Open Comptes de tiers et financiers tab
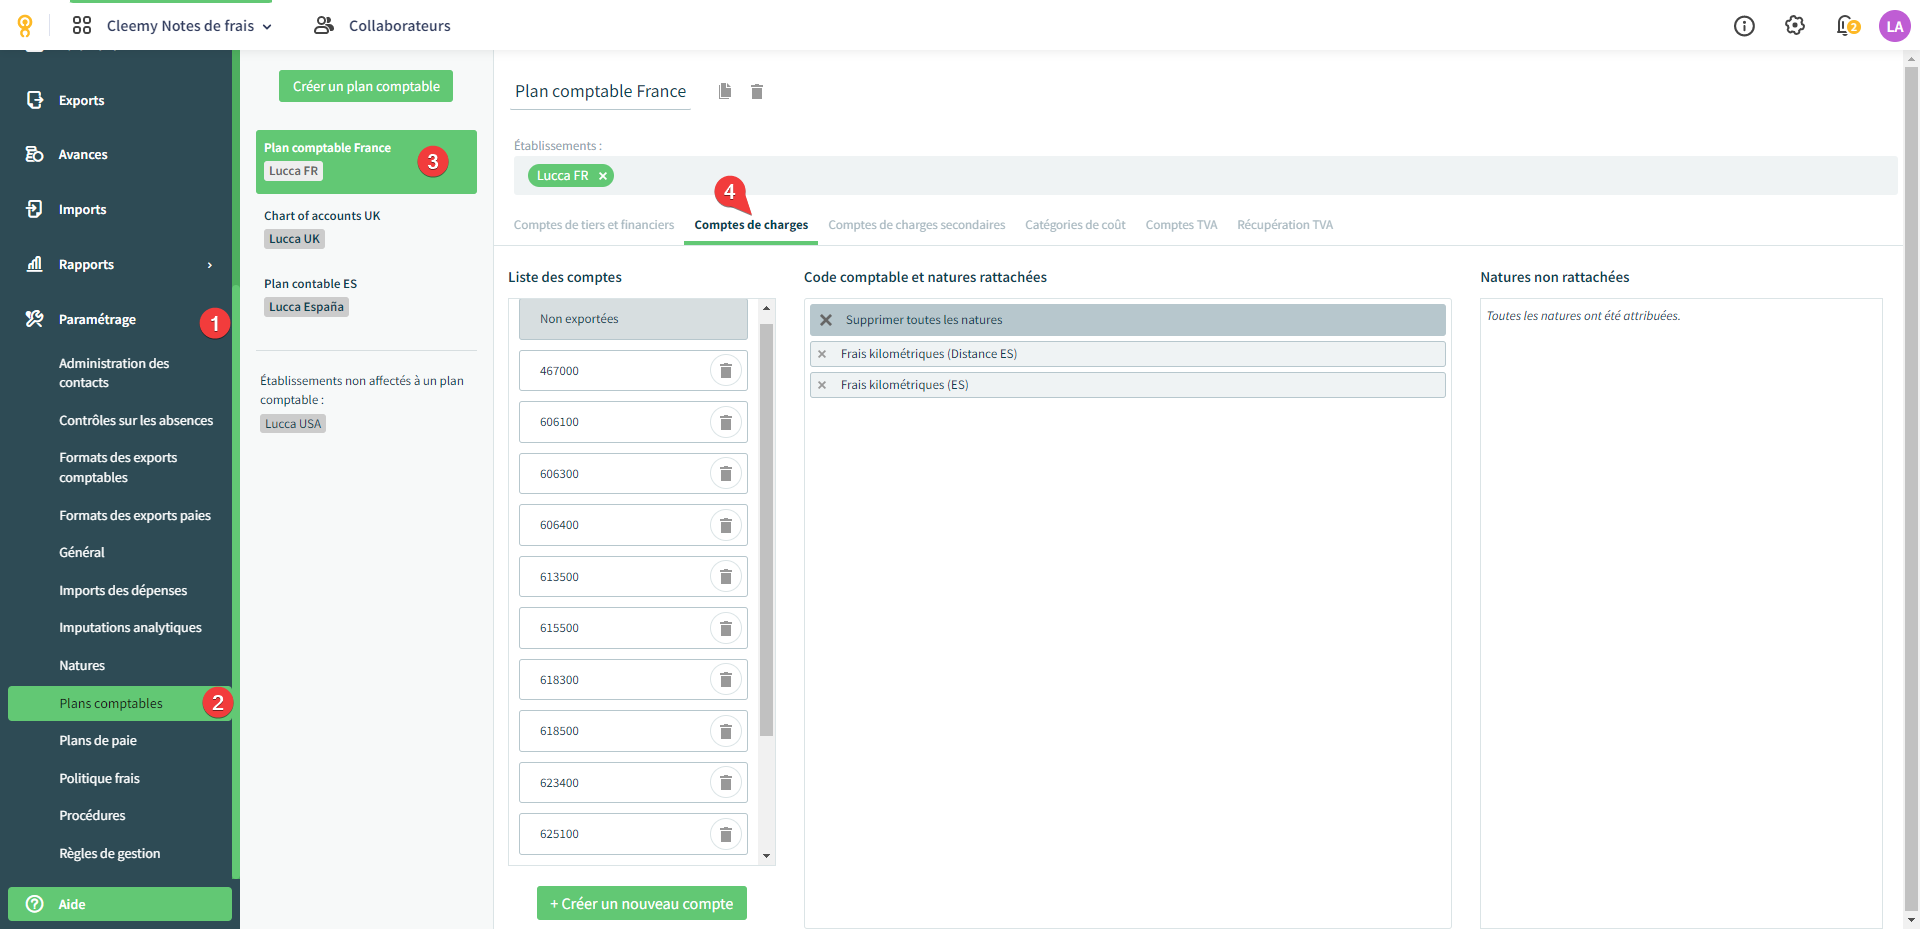The height and width of the screenshot is (929, 1920). [594, 225]
